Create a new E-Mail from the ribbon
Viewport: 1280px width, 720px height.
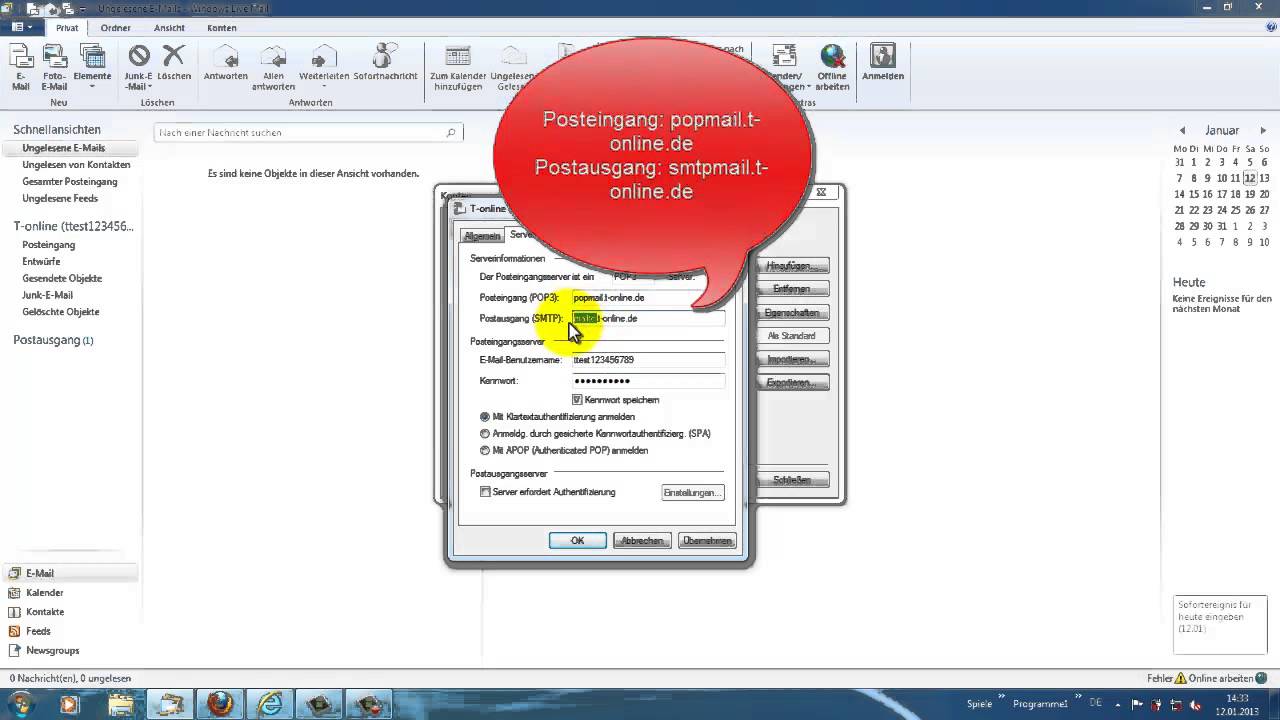[x=21, y=68]
